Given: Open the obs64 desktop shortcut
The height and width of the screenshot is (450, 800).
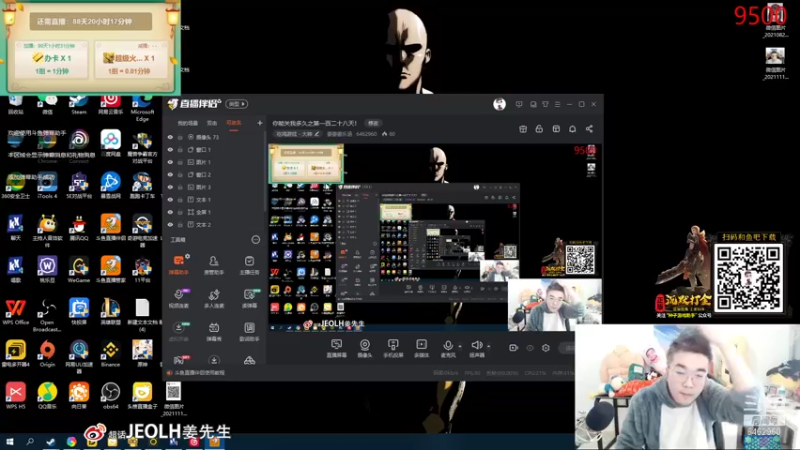Looking at the screenshot, I should click(110, 395).
